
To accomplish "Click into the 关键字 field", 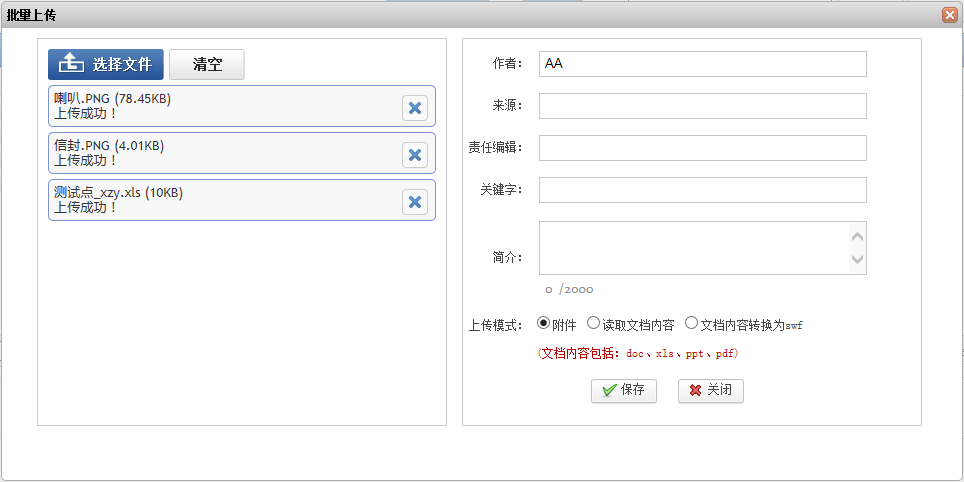I will [702, 190].
